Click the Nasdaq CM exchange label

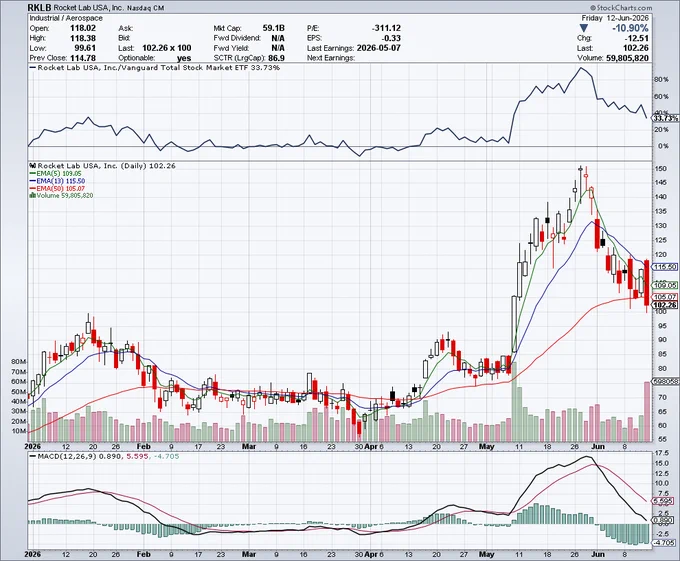click(145, 8)
